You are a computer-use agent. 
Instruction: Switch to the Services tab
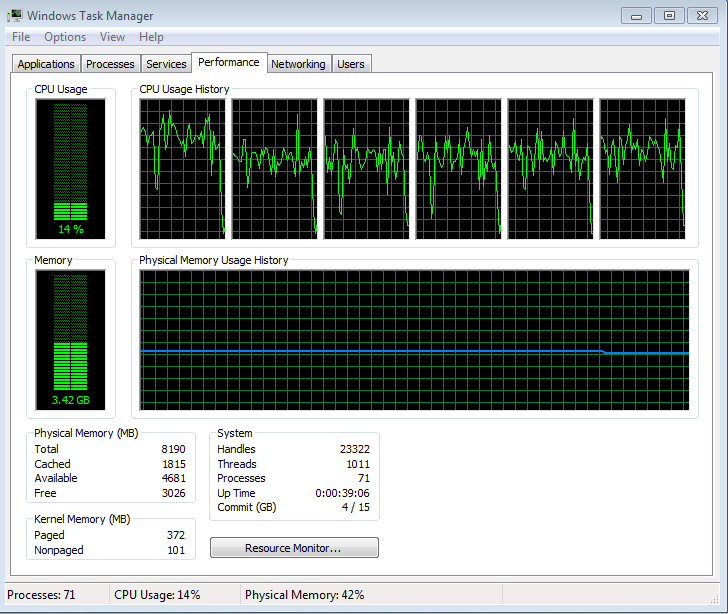pyautogui.click(x=166, y=64)
